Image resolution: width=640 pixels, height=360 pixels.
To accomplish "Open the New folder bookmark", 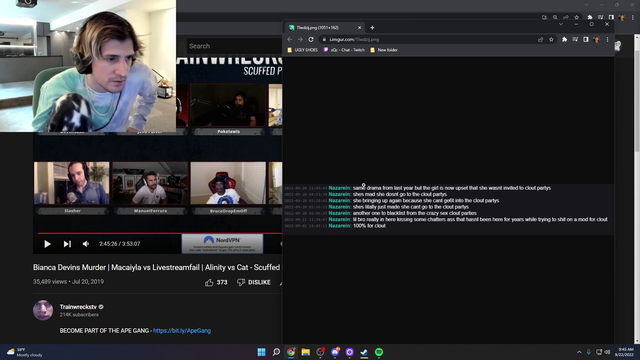I will click(384, 50).
